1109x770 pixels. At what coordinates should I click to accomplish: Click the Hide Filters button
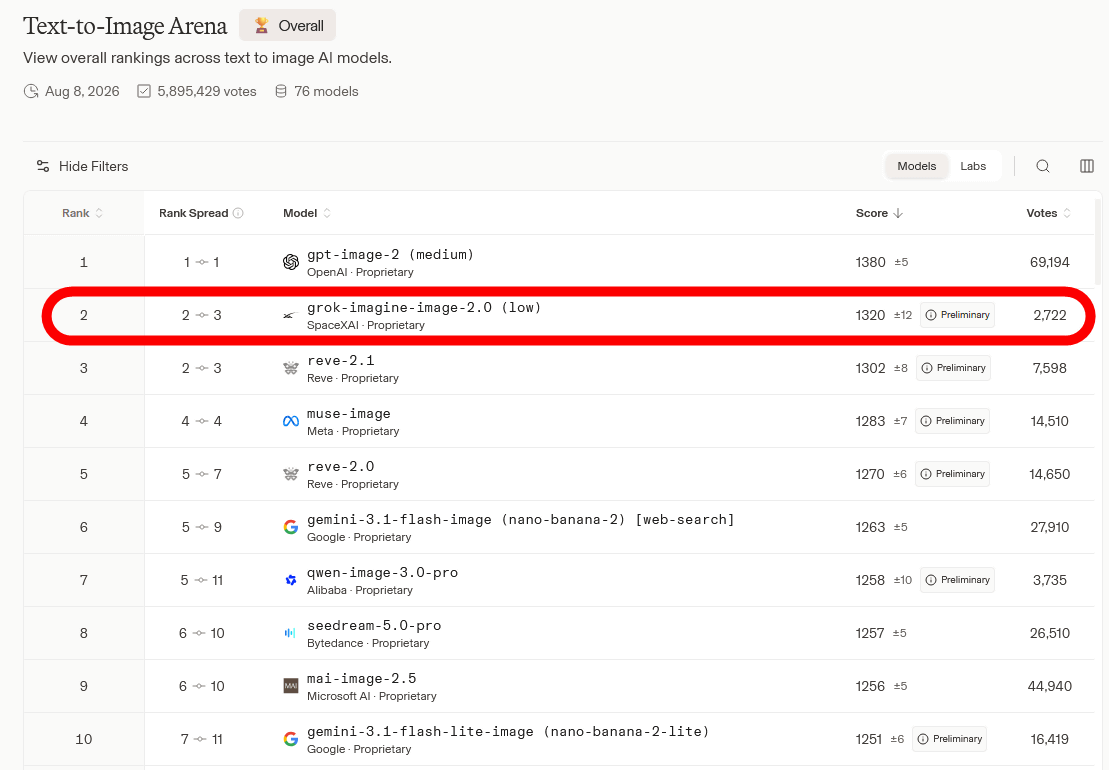coord(82,166)
